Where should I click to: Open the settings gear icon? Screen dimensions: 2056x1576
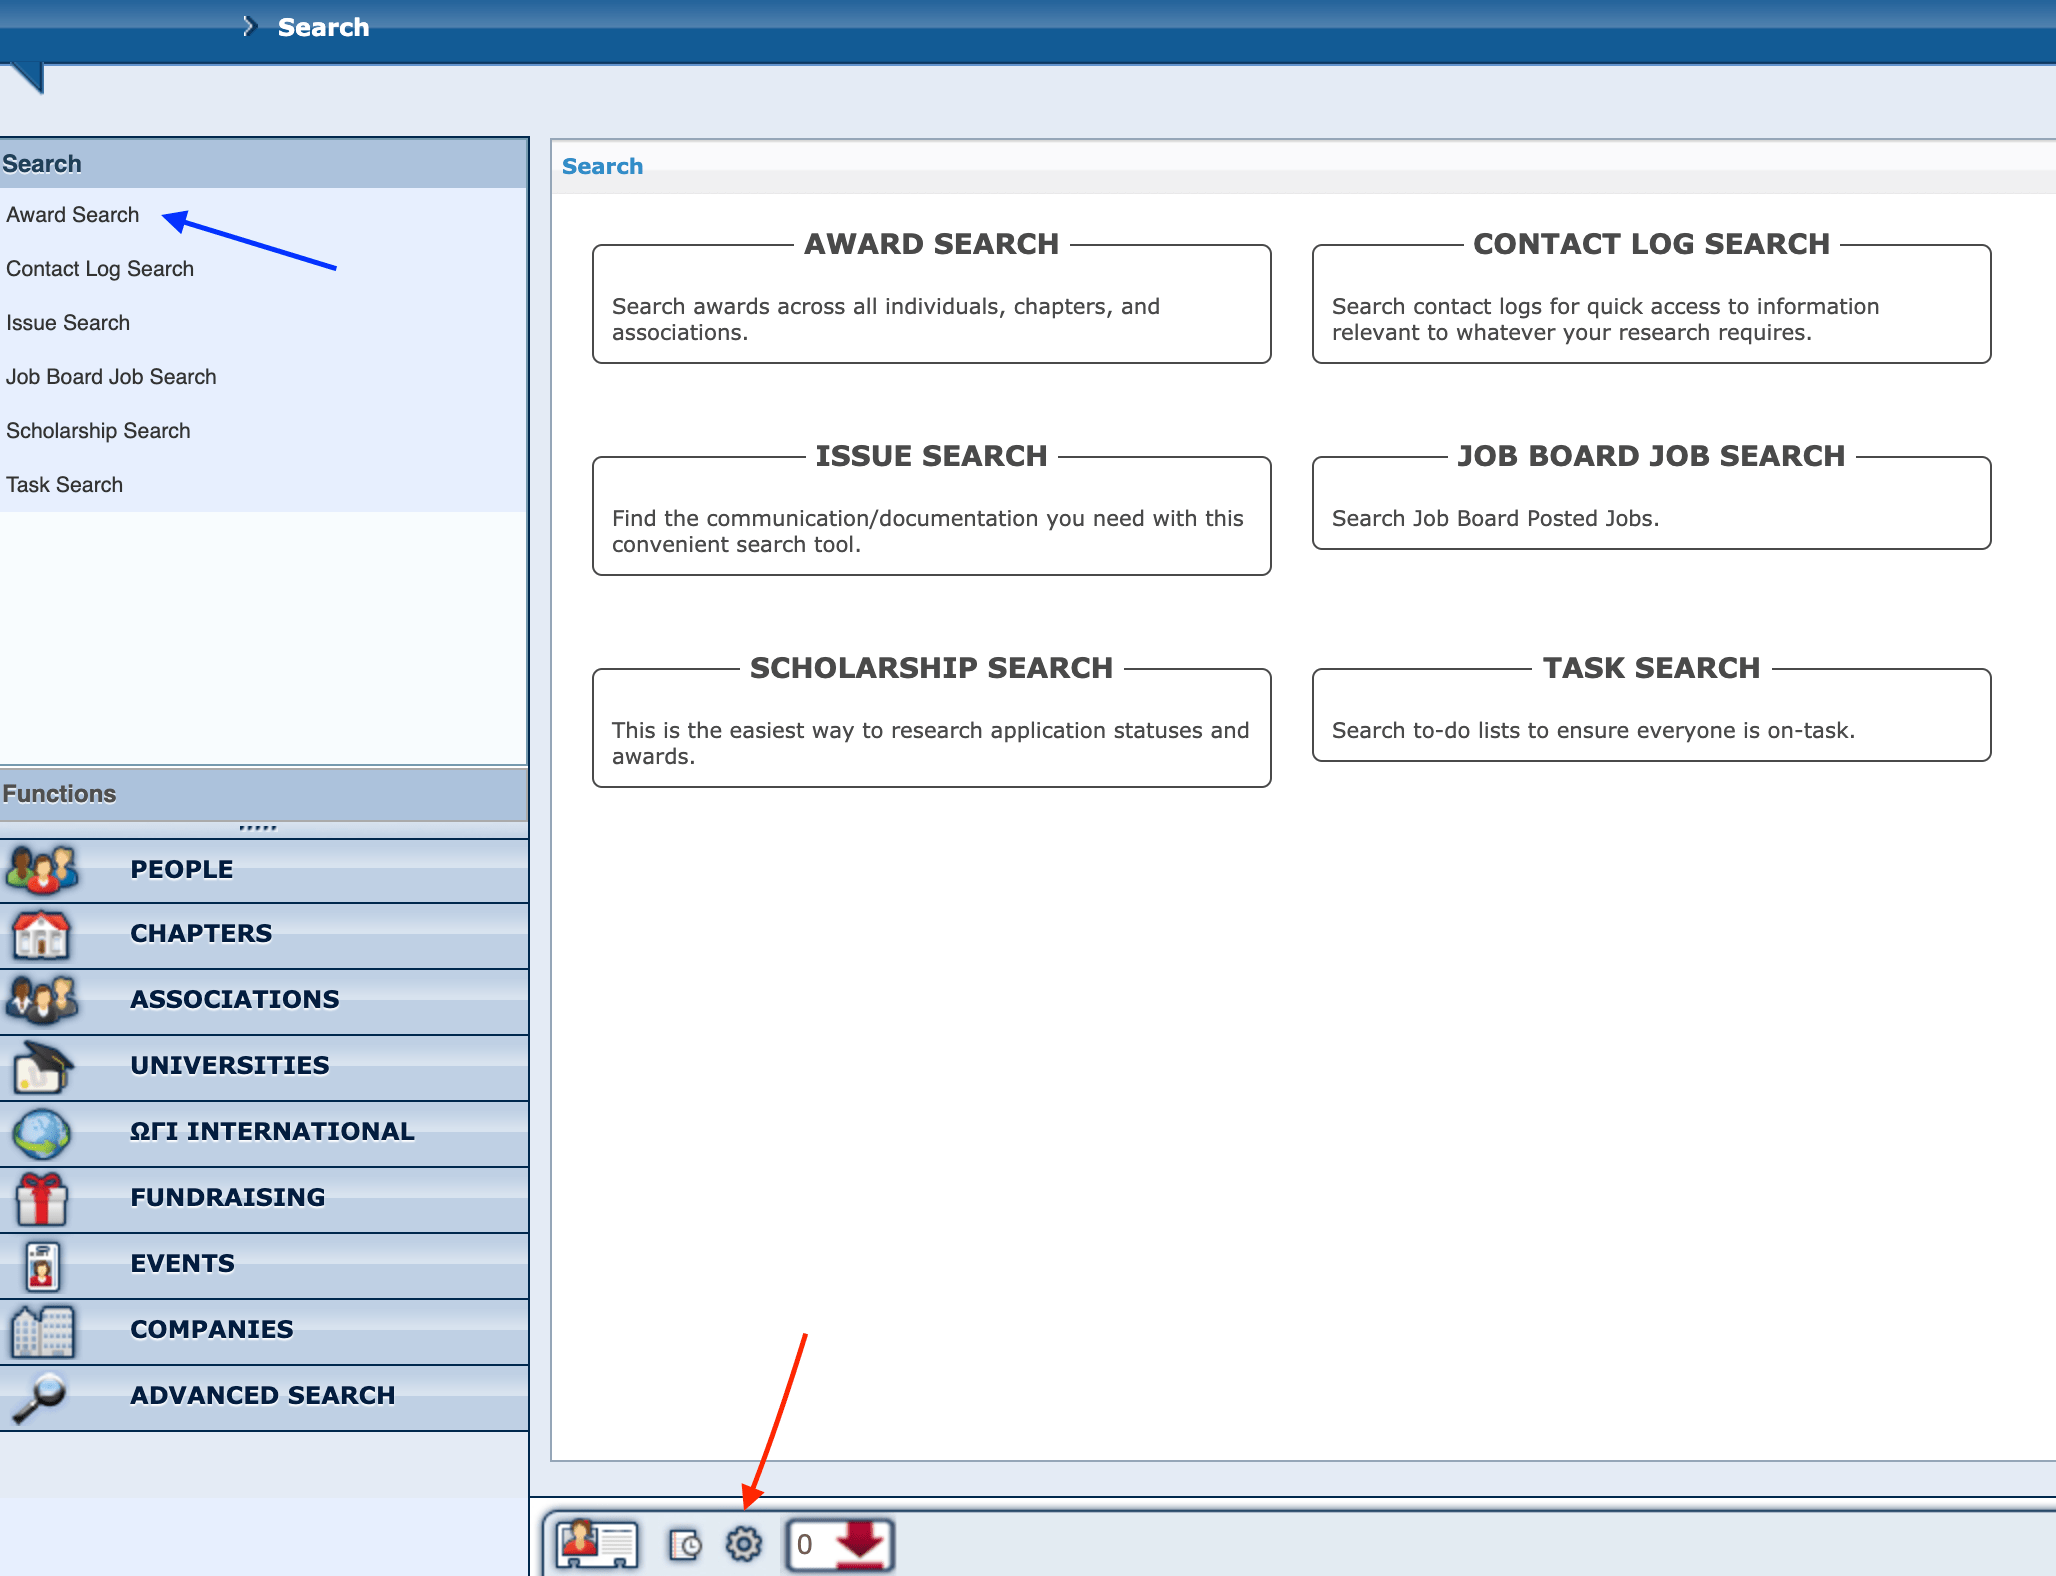point(743,1544)
